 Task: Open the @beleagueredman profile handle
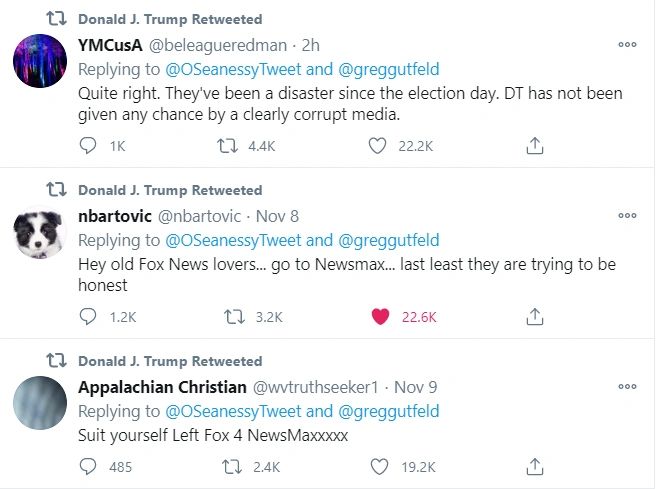click(219, 45)
